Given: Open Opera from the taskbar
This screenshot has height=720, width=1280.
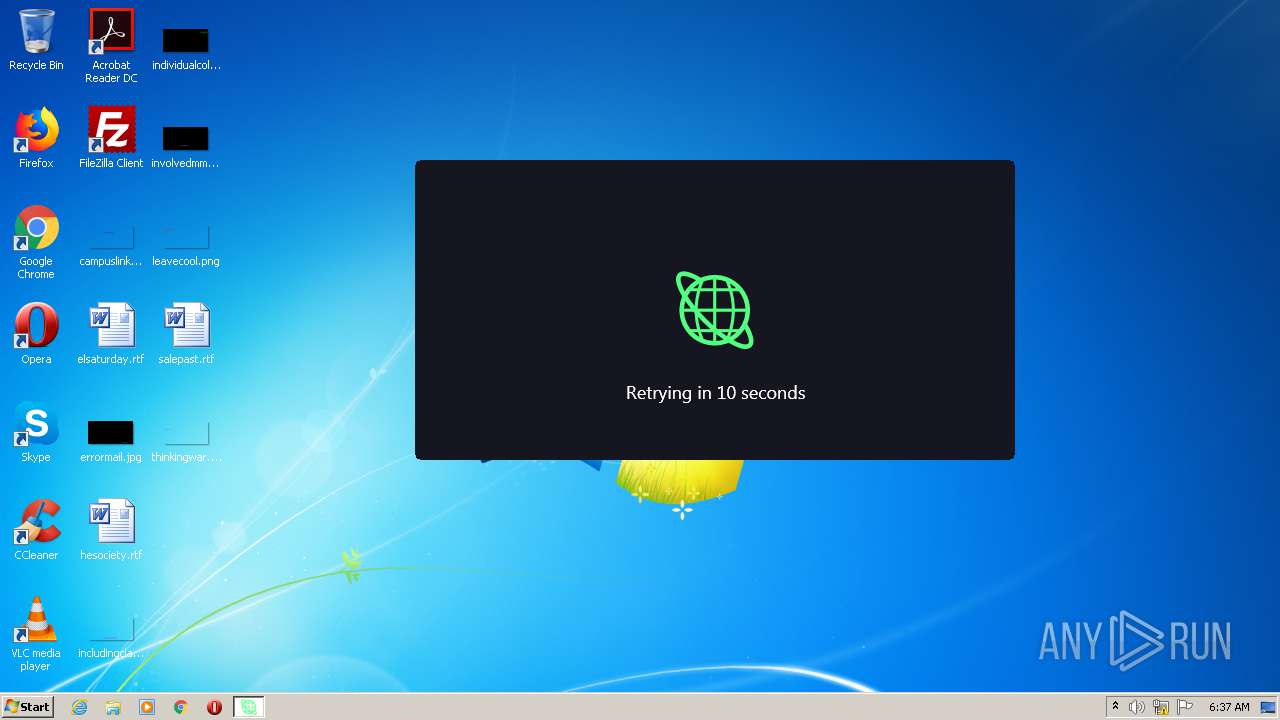Looking at the screenshot, I should (214, 707).
